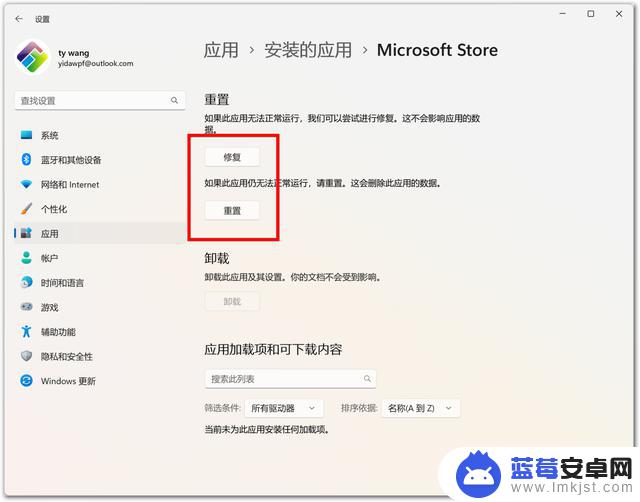The image size is (640, 502).
Task: Navigate to 安装的应用 breadcrumb
Action: click(x=308, y=50)
